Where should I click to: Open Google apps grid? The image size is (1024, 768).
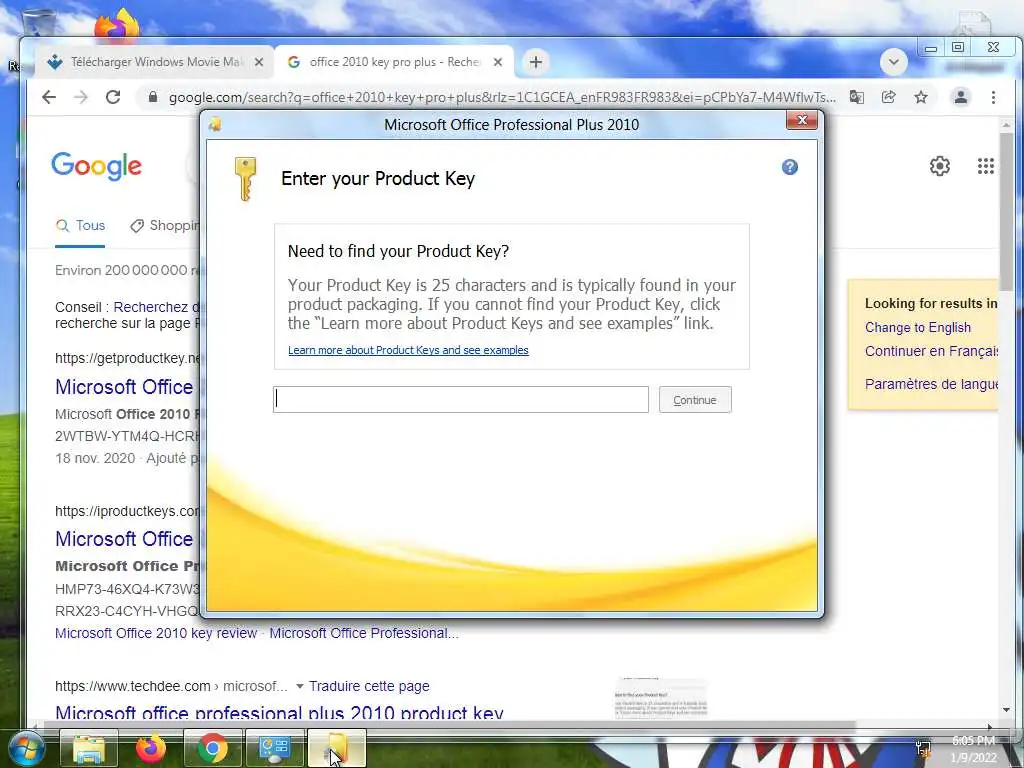[x=985, y=166]
